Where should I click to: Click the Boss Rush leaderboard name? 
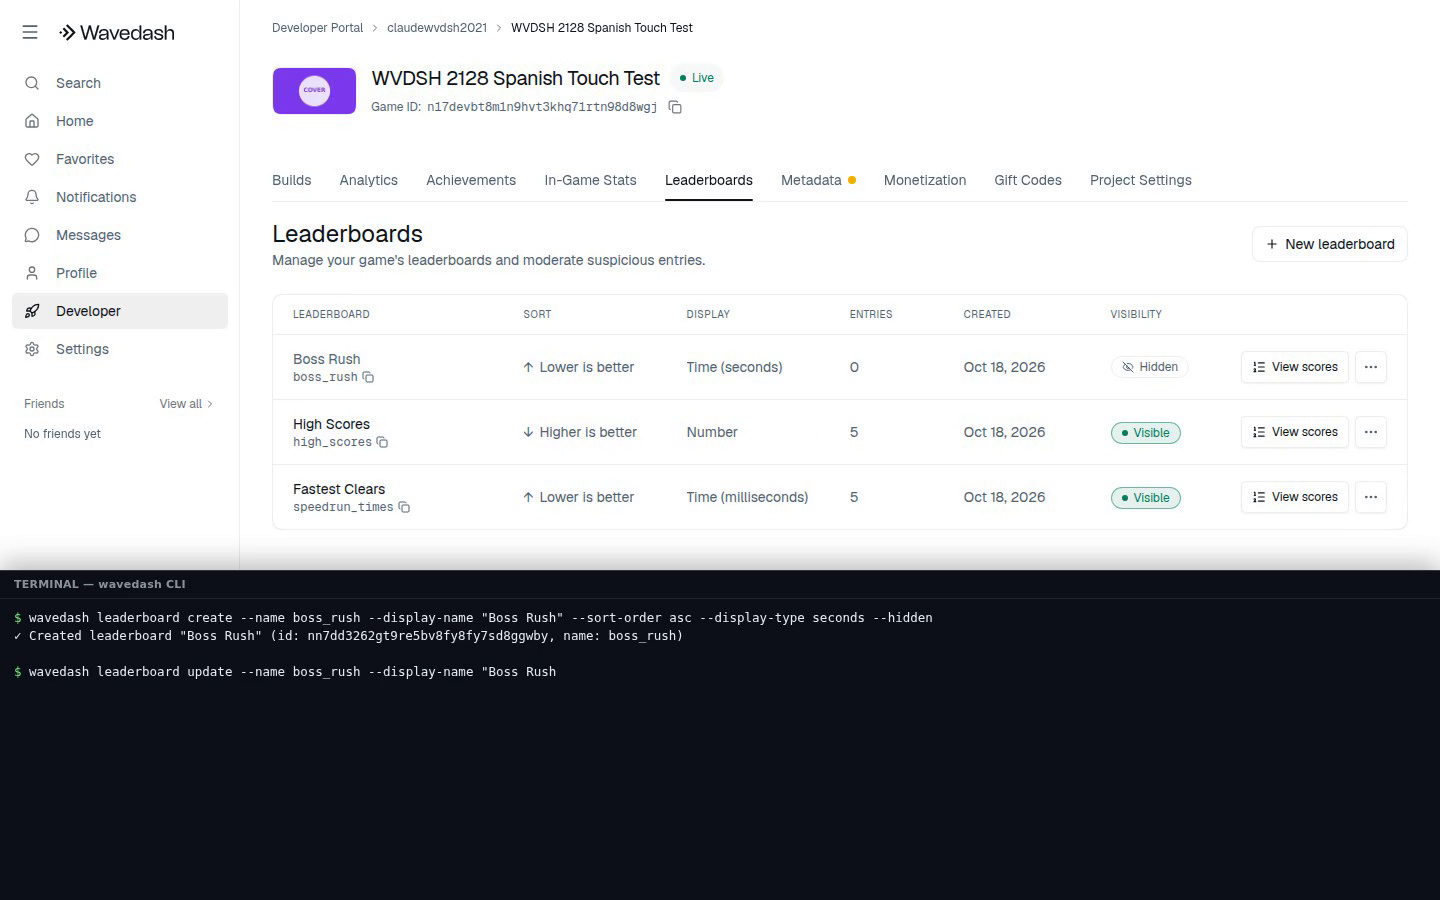click(x=327, y=359)
